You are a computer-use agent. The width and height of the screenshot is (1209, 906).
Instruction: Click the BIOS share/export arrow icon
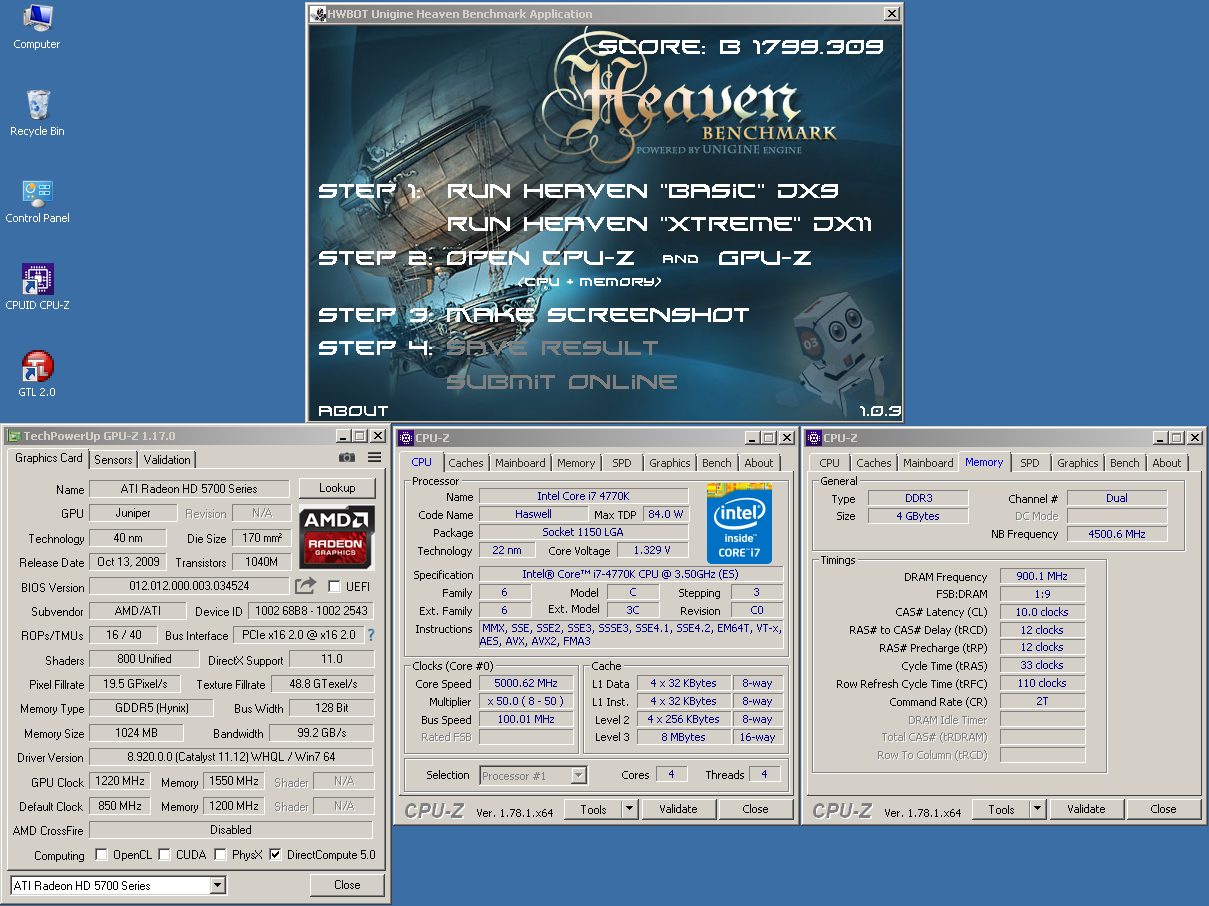point(306,586)
